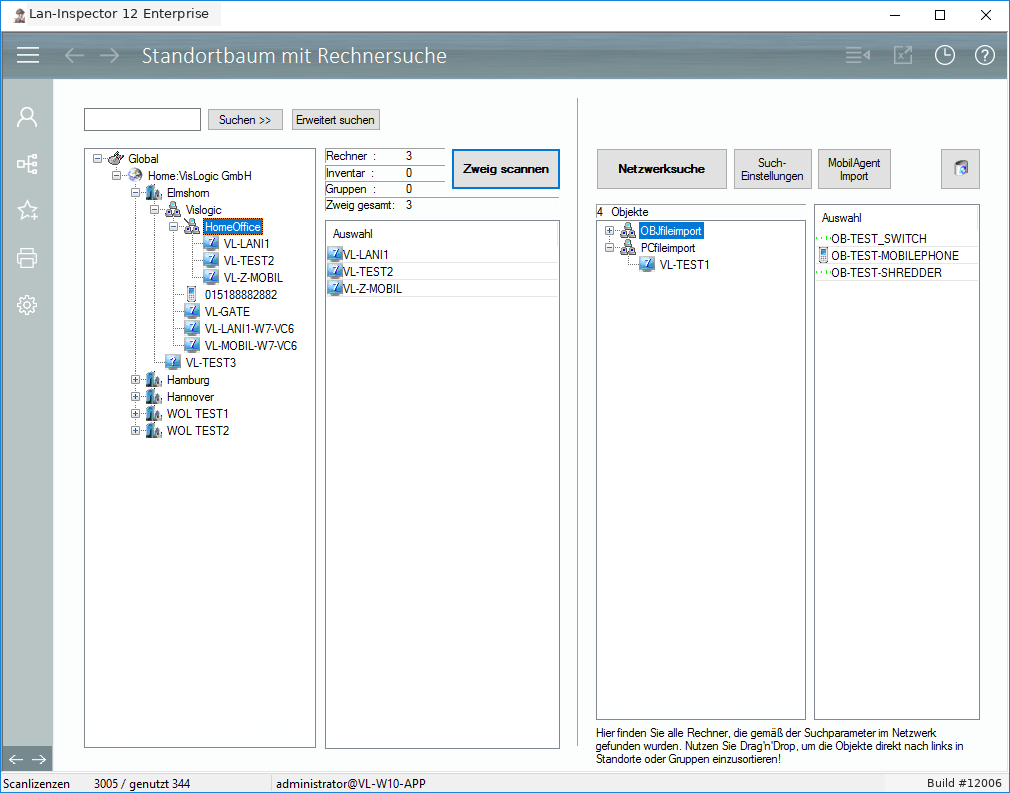Start the Netzwerksuche
Viewport: 1010px width, 793px height.
[x=662, y=169]
